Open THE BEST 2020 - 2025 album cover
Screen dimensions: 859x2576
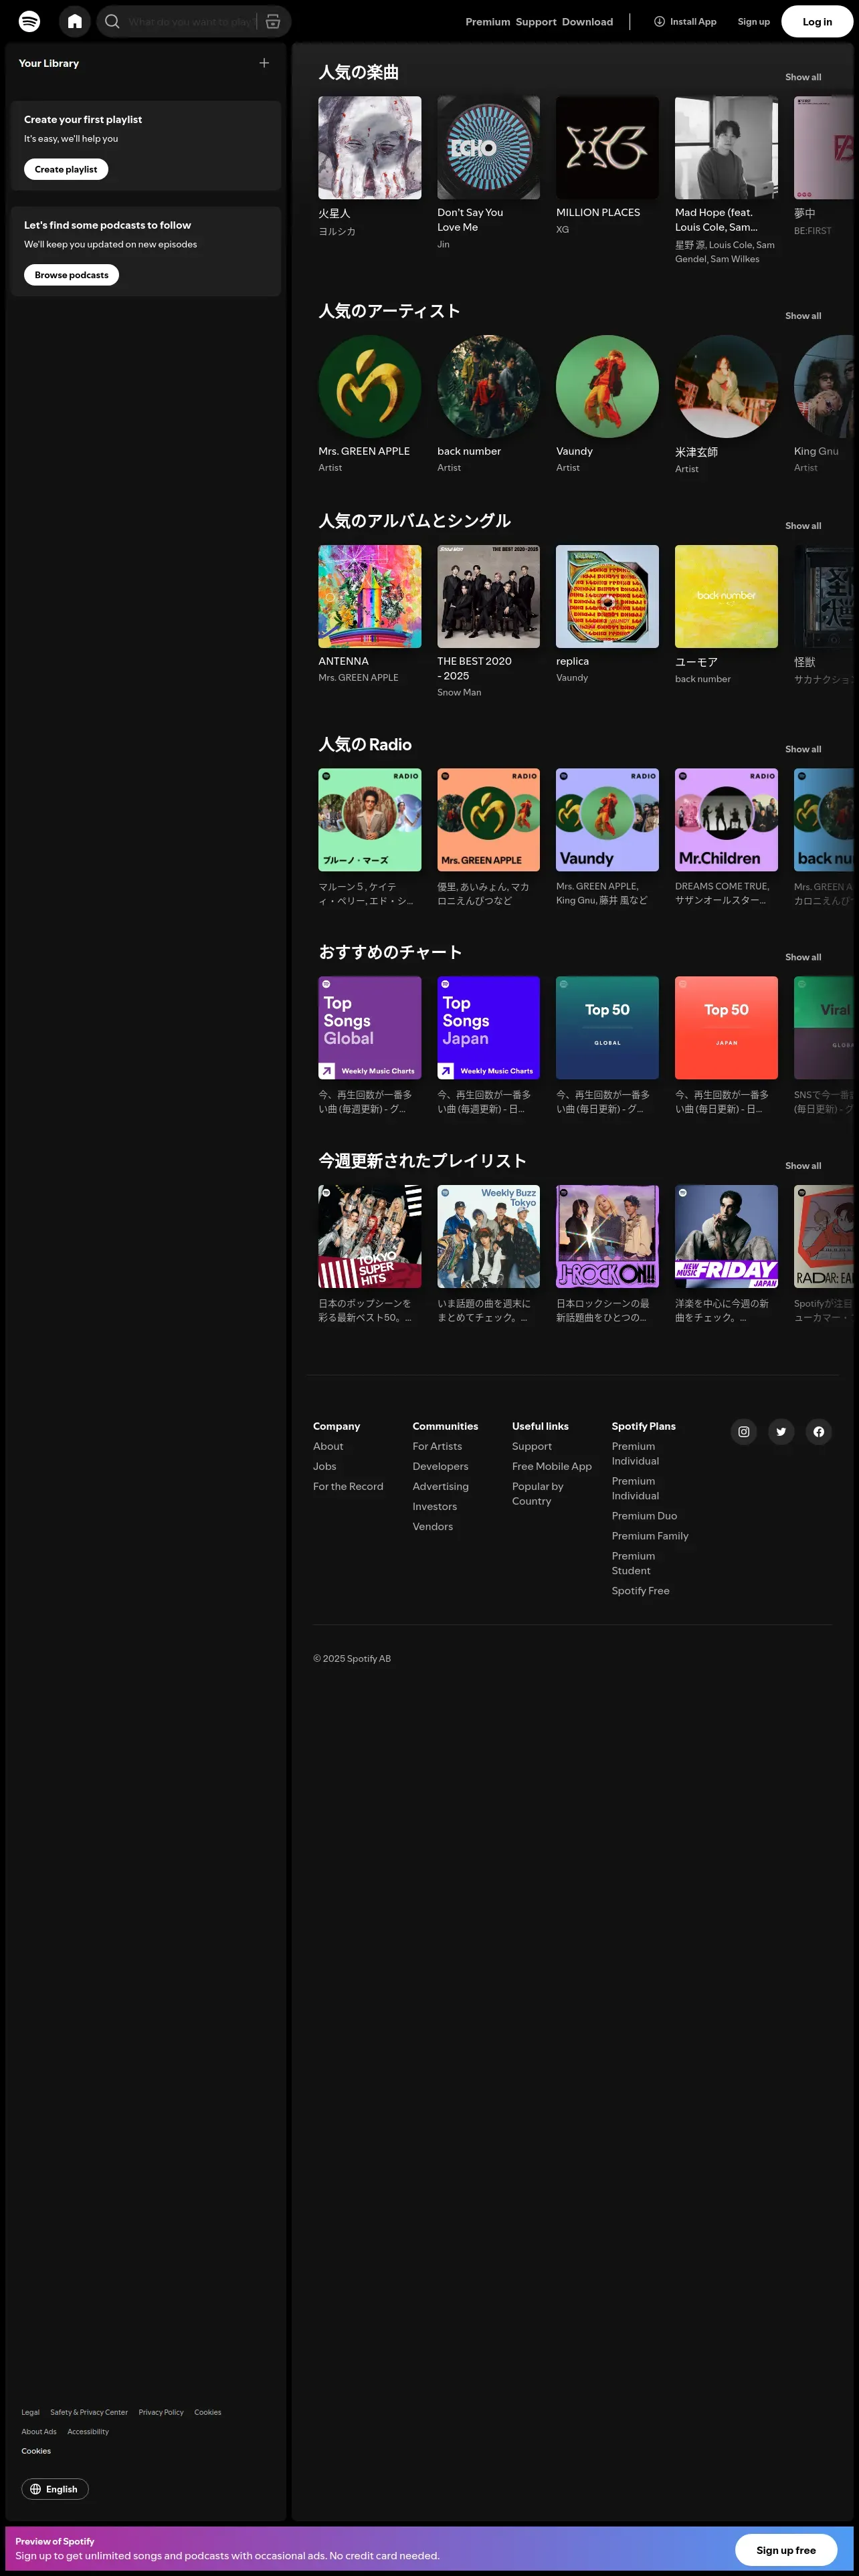pos(489,596)
